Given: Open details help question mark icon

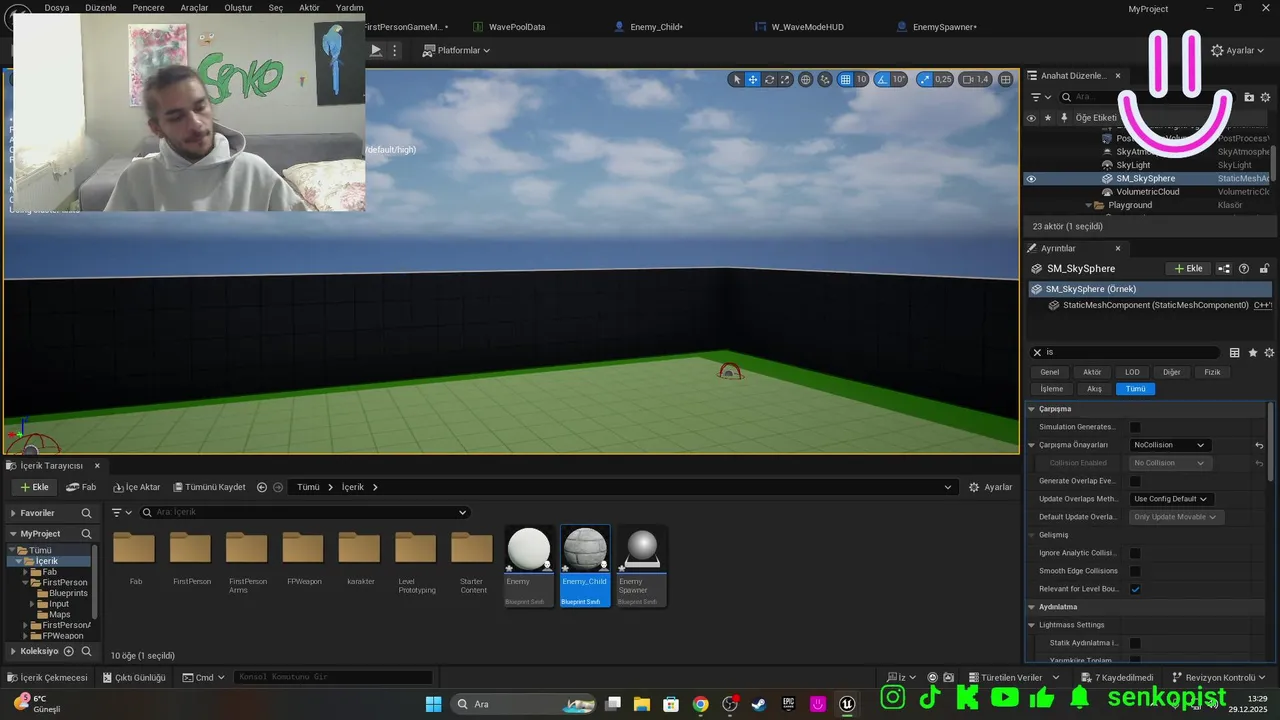Looking at the screenshot, I should (x=1244, y=269).
